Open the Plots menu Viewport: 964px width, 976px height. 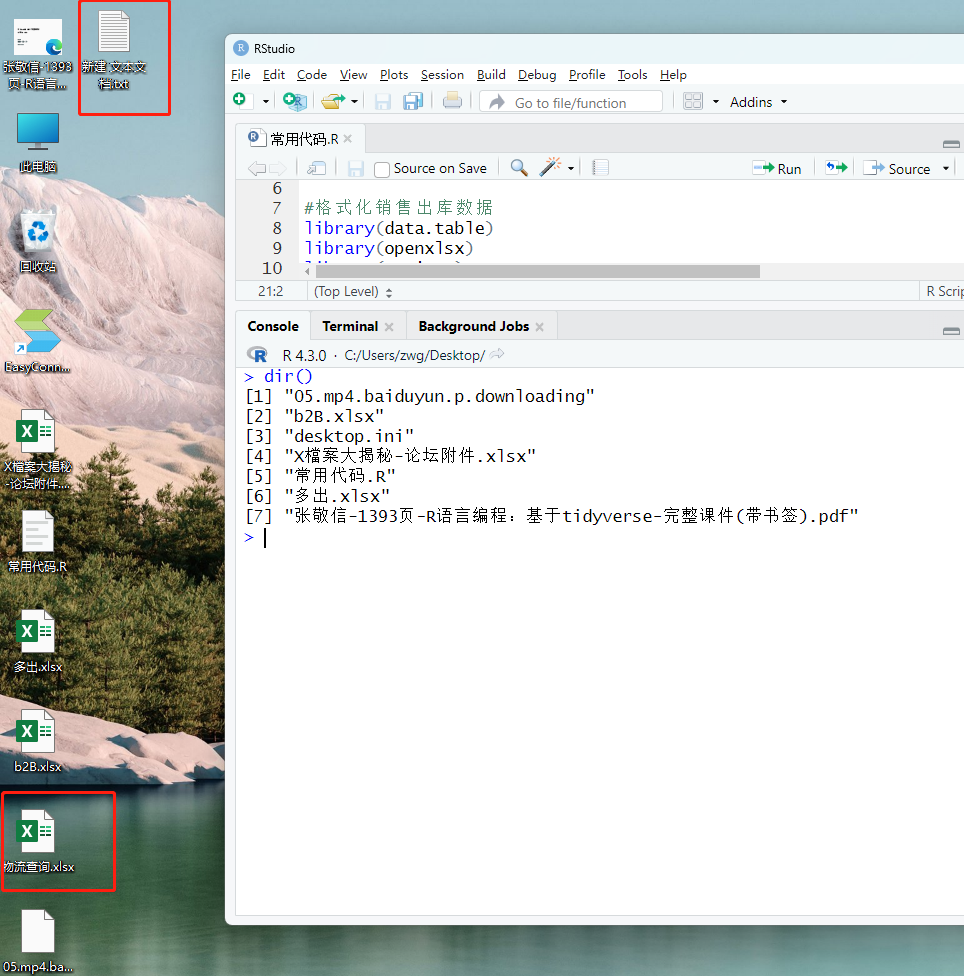[x=394, y=75]
